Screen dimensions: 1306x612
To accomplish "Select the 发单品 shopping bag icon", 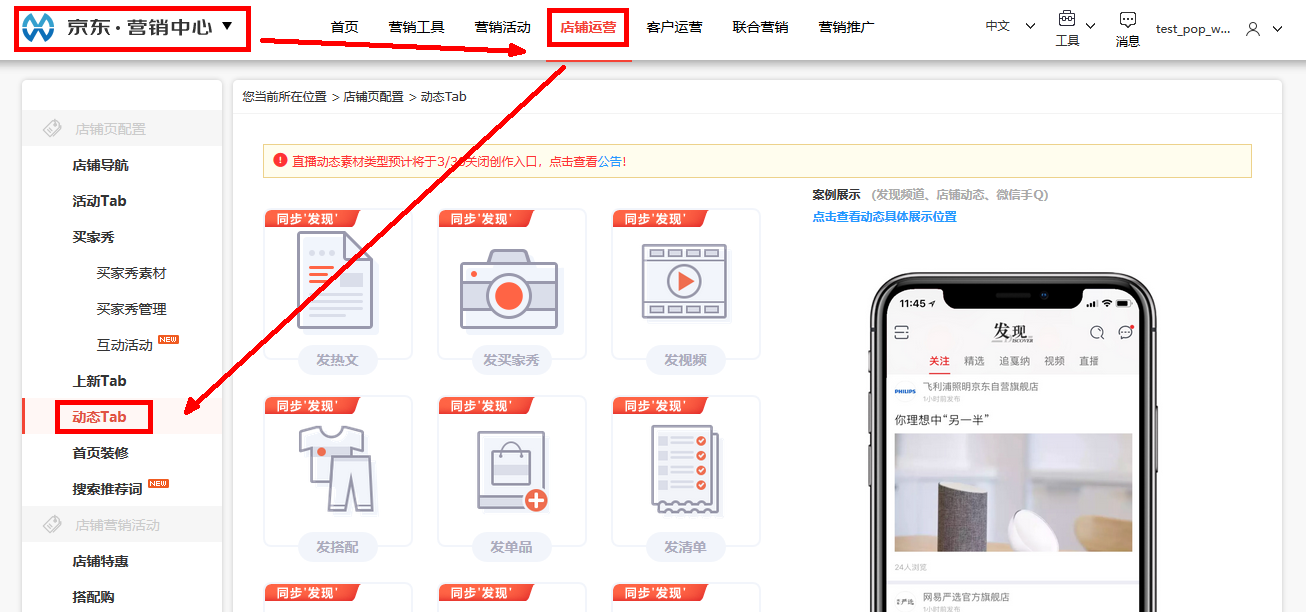I will click(511, 468).
